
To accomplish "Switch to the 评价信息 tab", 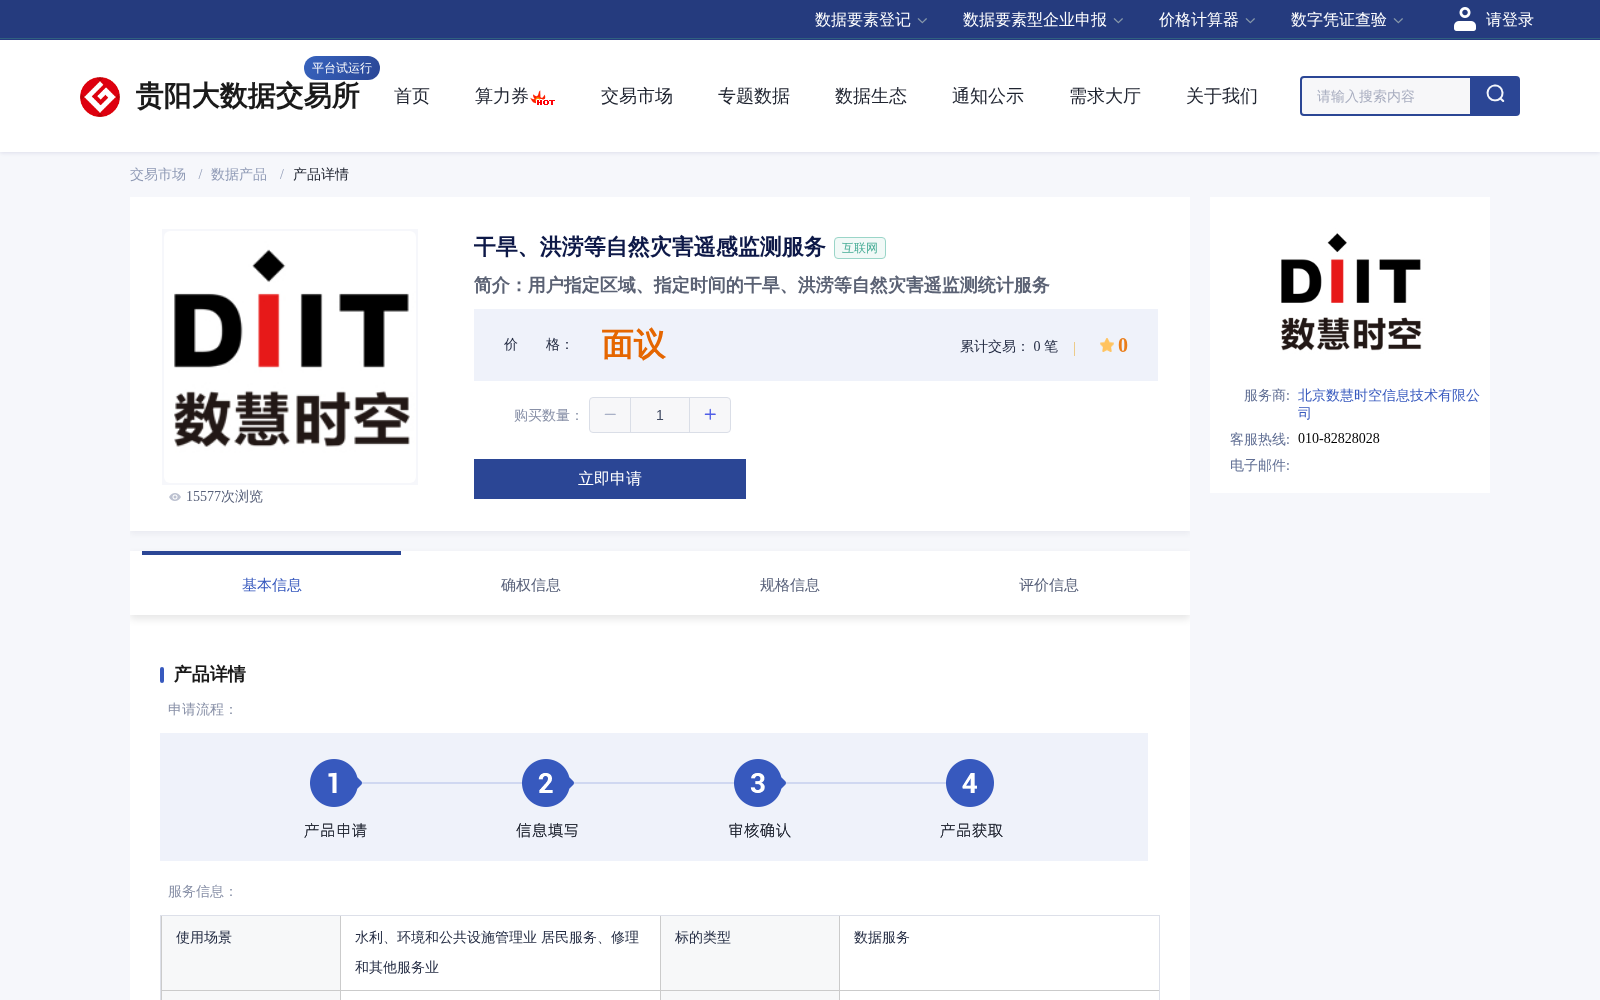I will point(1049,585).
